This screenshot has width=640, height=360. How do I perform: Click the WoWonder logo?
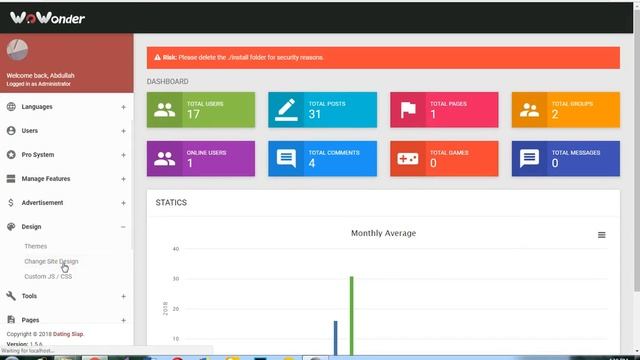tap(47, 18)
